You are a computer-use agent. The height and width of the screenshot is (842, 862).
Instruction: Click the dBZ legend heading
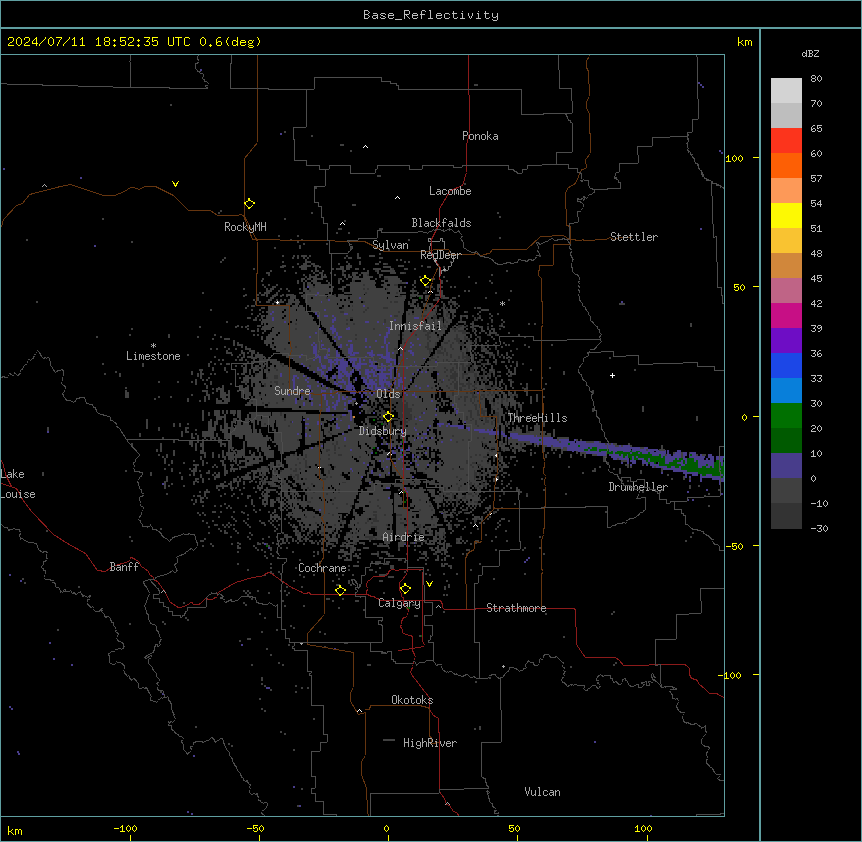810,53
